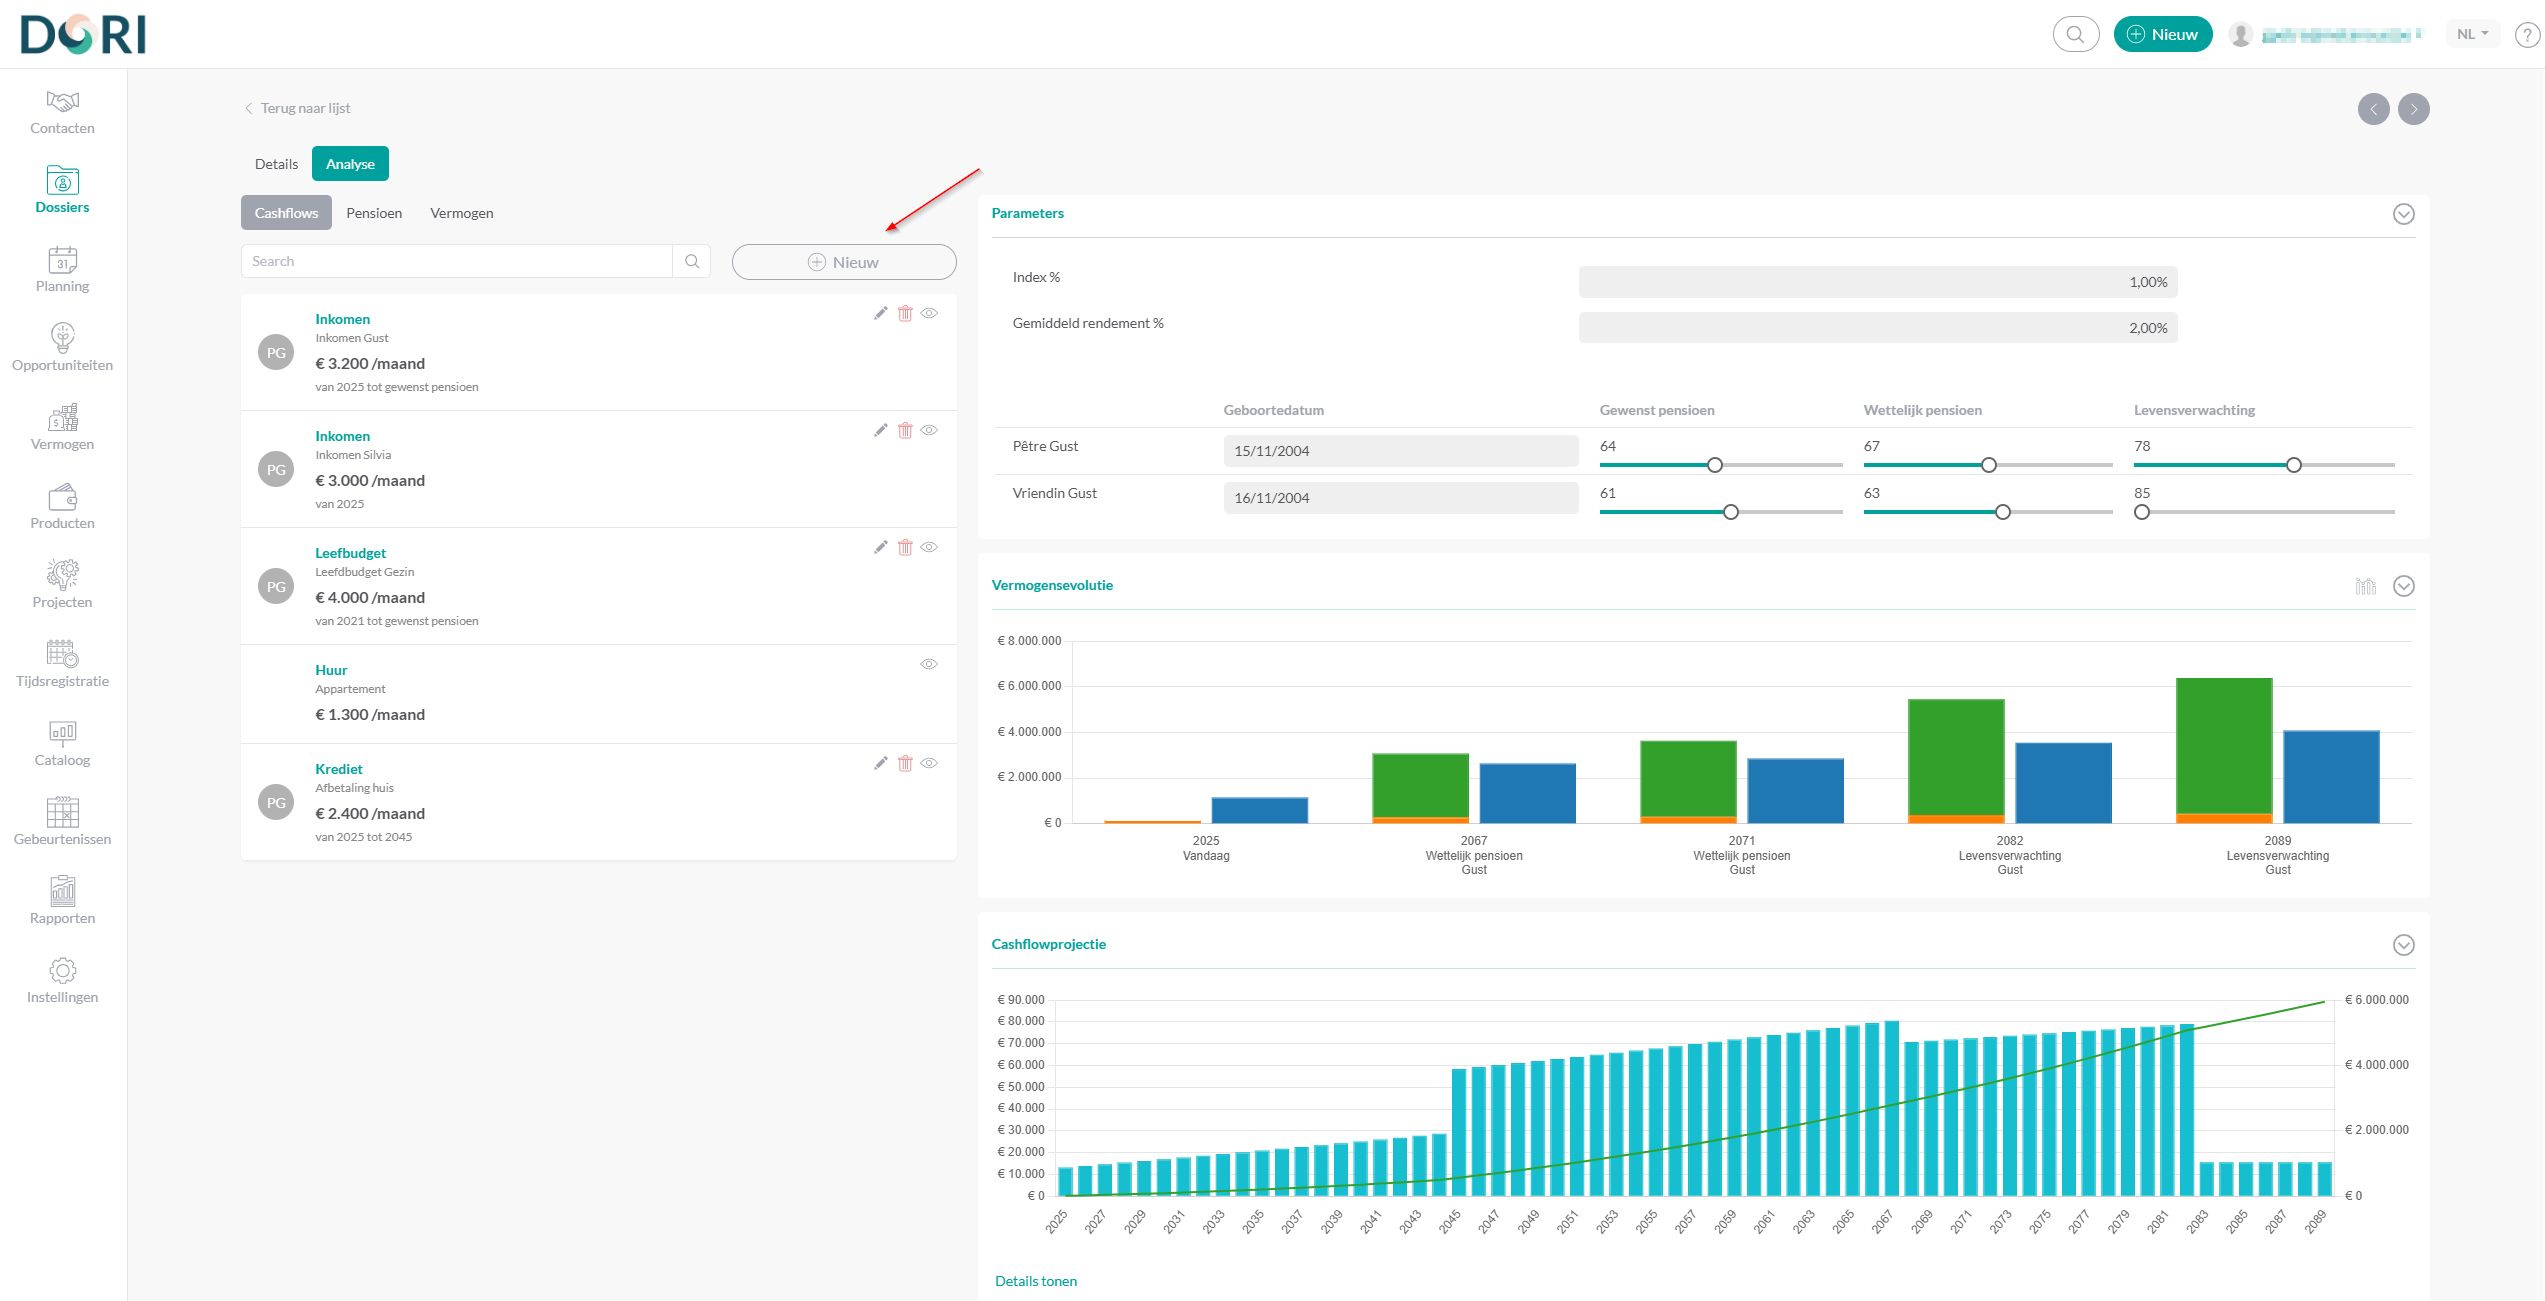The image size is (2545, 1301).
Task: Open Contacten in the sidebar
Action: (62, 112)
